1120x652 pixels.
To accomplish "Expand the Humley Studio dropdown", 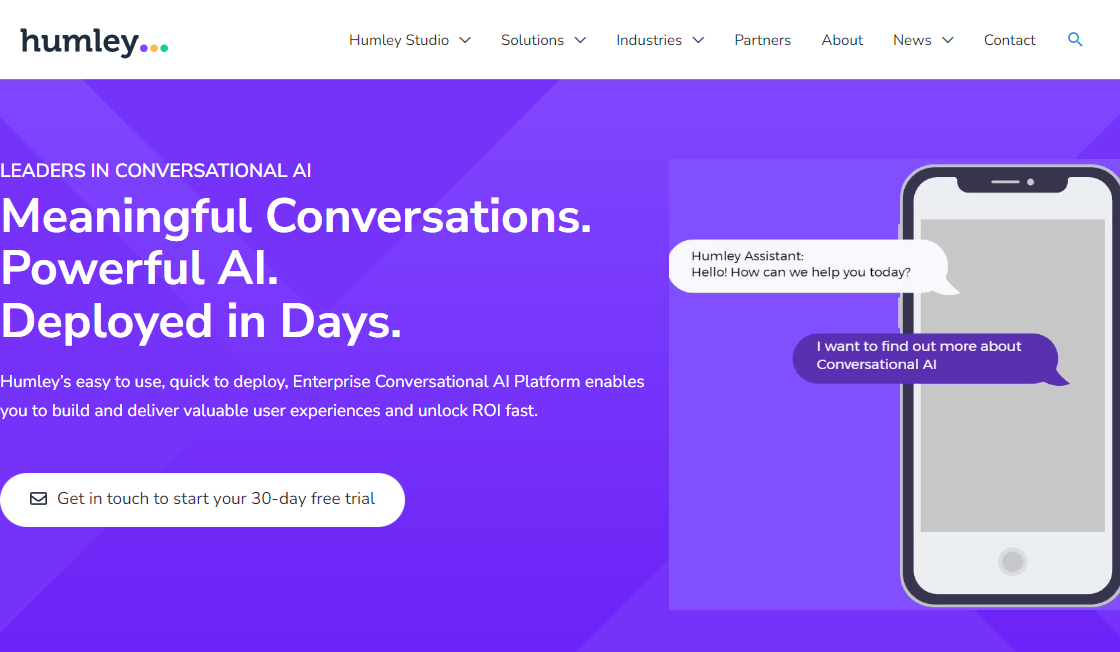I will coord(399,40).
